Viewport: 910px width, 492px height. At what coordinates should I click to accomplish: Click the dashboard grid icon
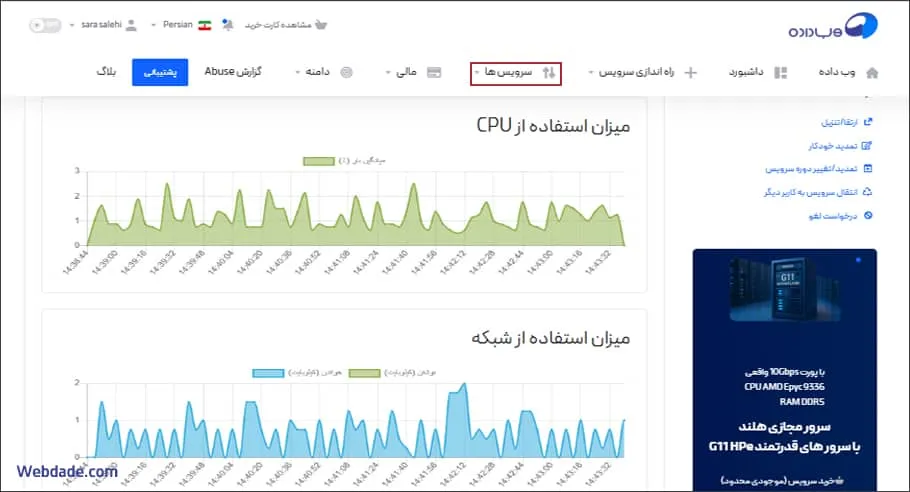tap(781, 73)
